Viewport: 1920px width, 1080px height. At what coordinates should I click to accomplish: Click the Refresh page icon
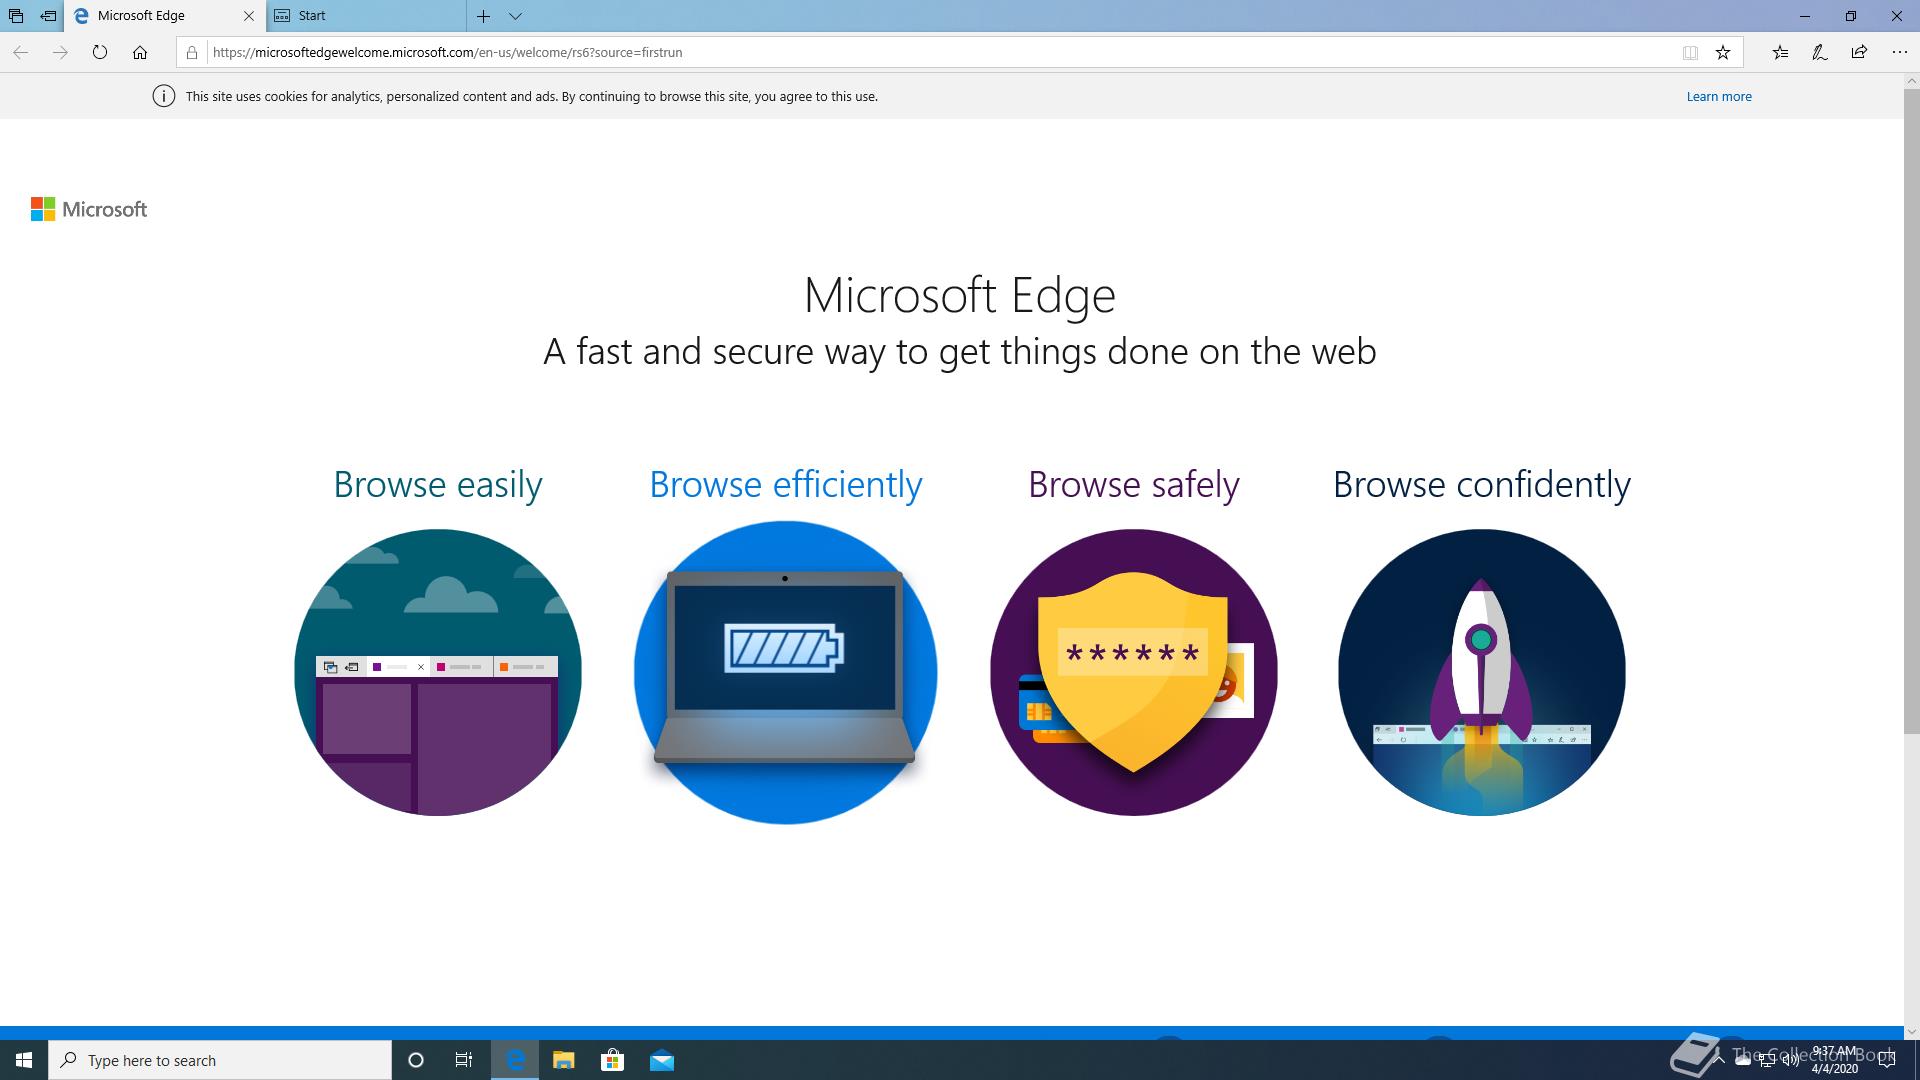(x=99, y=52)
